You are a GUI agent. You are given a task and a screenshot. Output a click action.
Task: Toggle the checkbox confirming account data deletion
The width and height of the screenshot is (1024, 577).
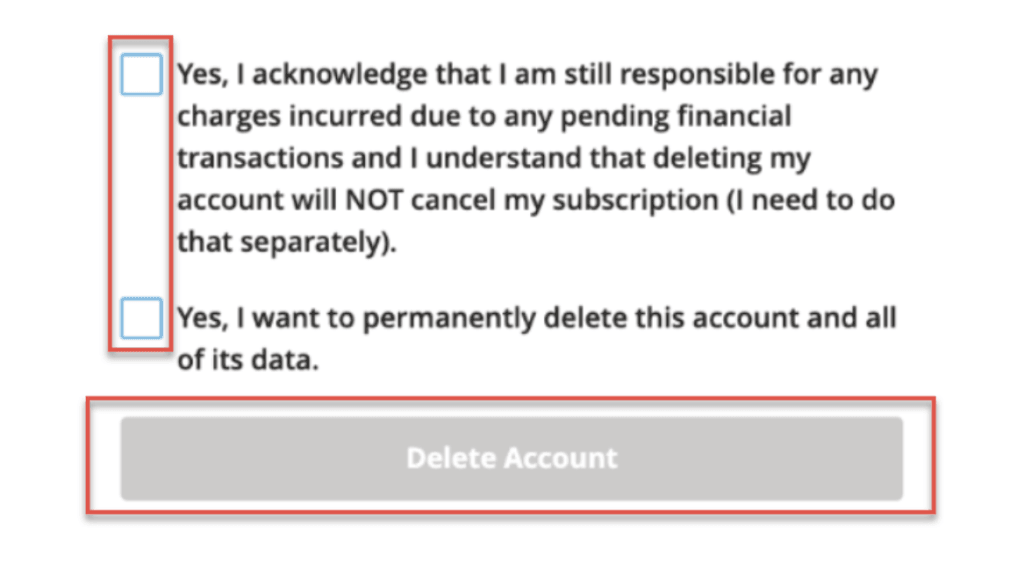pyautogui.click(x=140, y=317)
